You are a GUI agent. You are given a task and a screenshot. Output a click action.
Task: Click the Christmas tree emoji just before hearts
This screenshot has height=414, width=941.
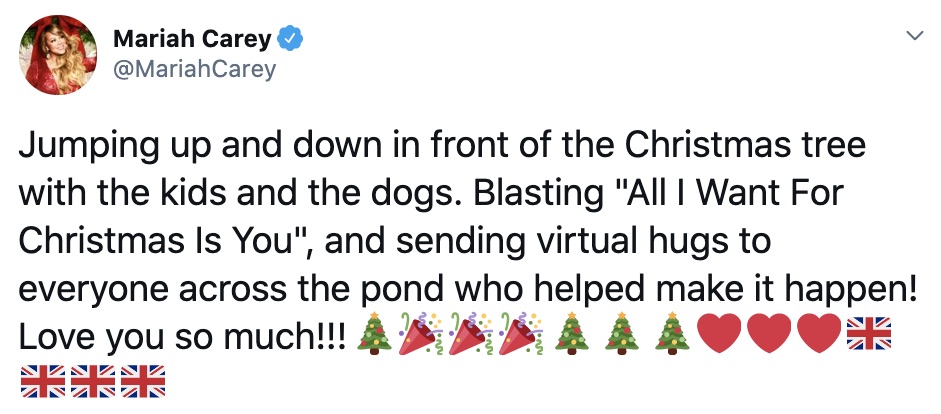pos(672,334)
